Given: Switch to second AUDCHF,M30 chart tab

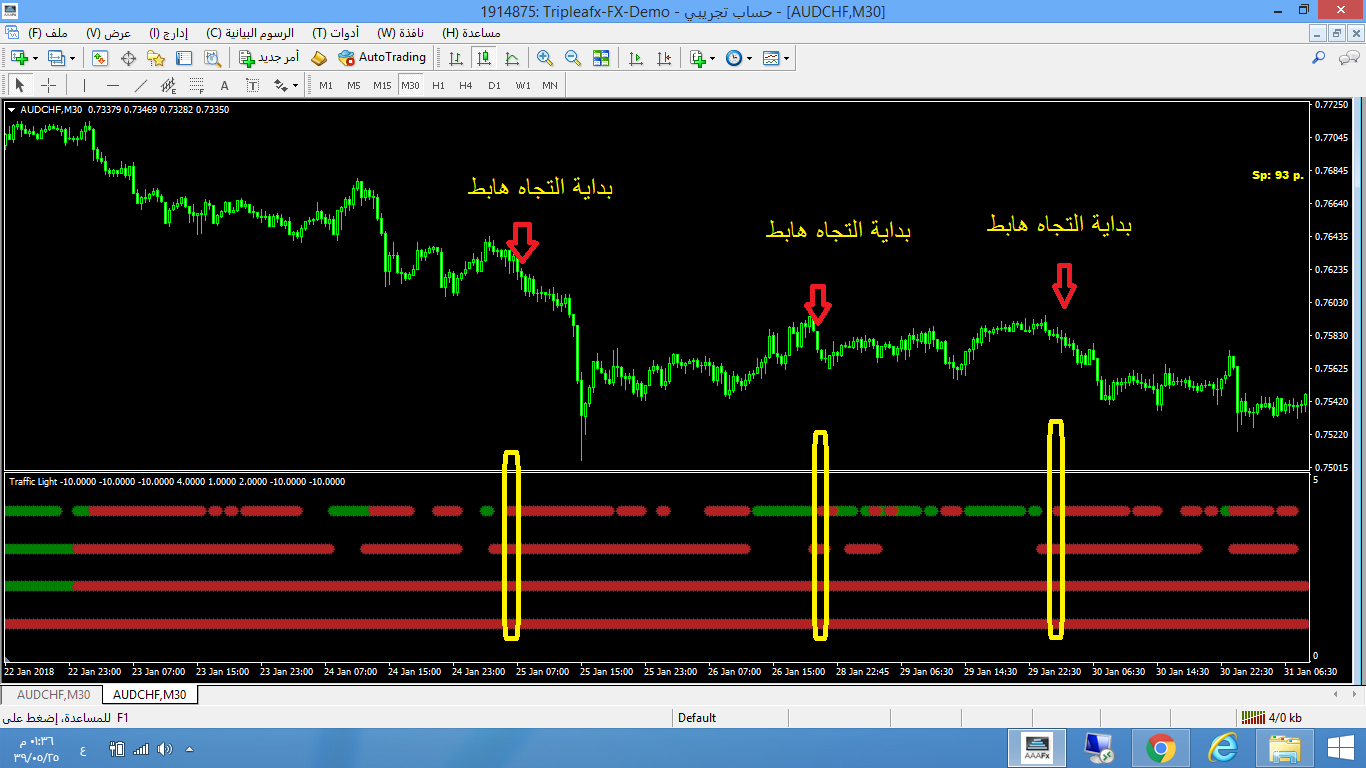Looking at the screenshot, I should point(149,694).
